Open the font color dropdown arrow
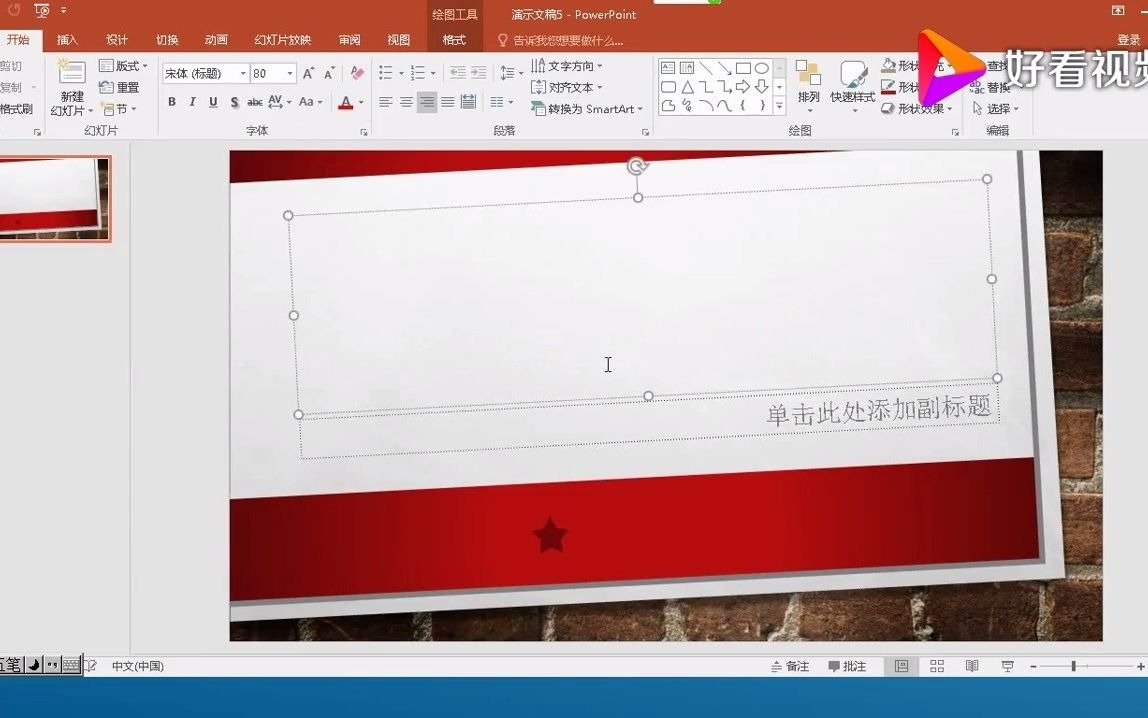Viewport: 1148px width, 718px height. click(362, 103)
